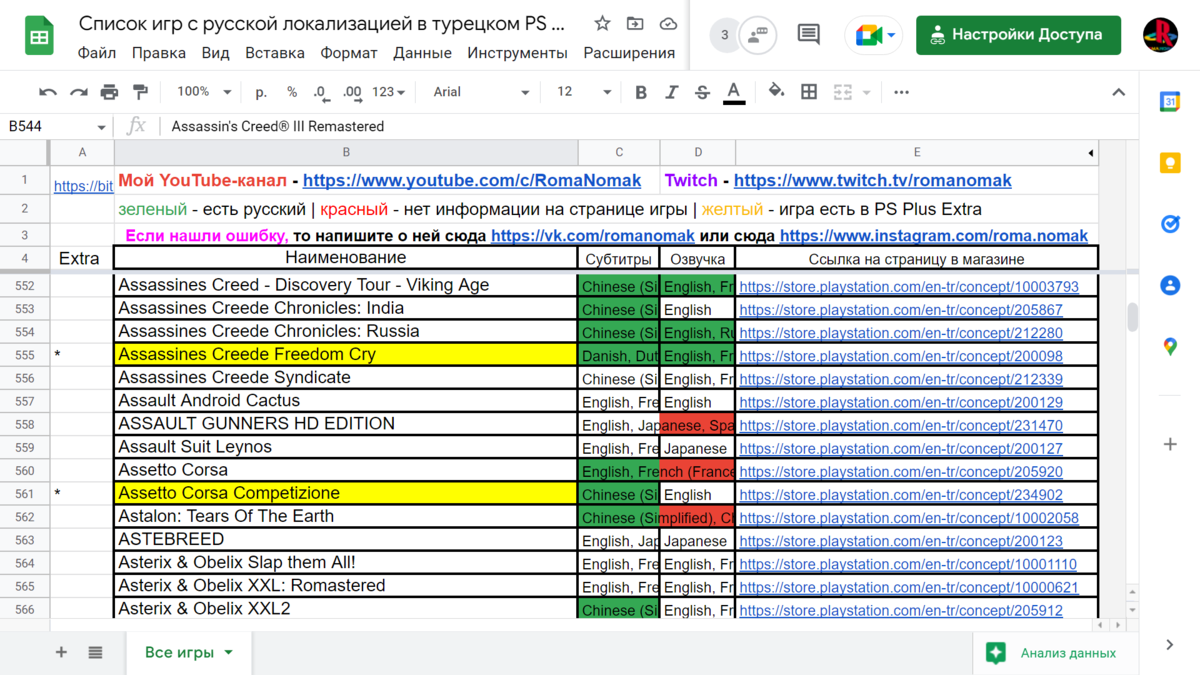Merge cells button
The image size is (1200, 675).
(843, 92)
